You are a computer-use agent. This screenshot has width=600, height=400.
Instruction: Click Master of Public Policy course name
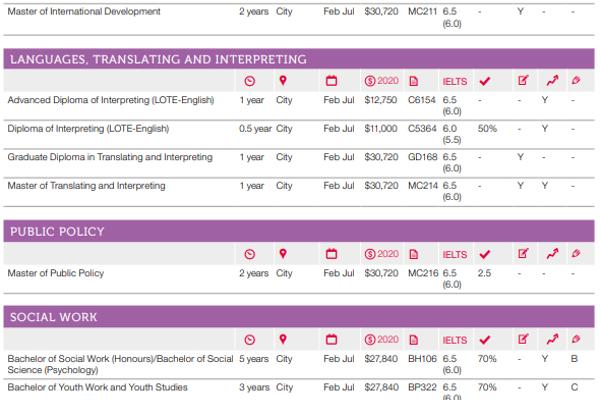(x=56, y=273)
